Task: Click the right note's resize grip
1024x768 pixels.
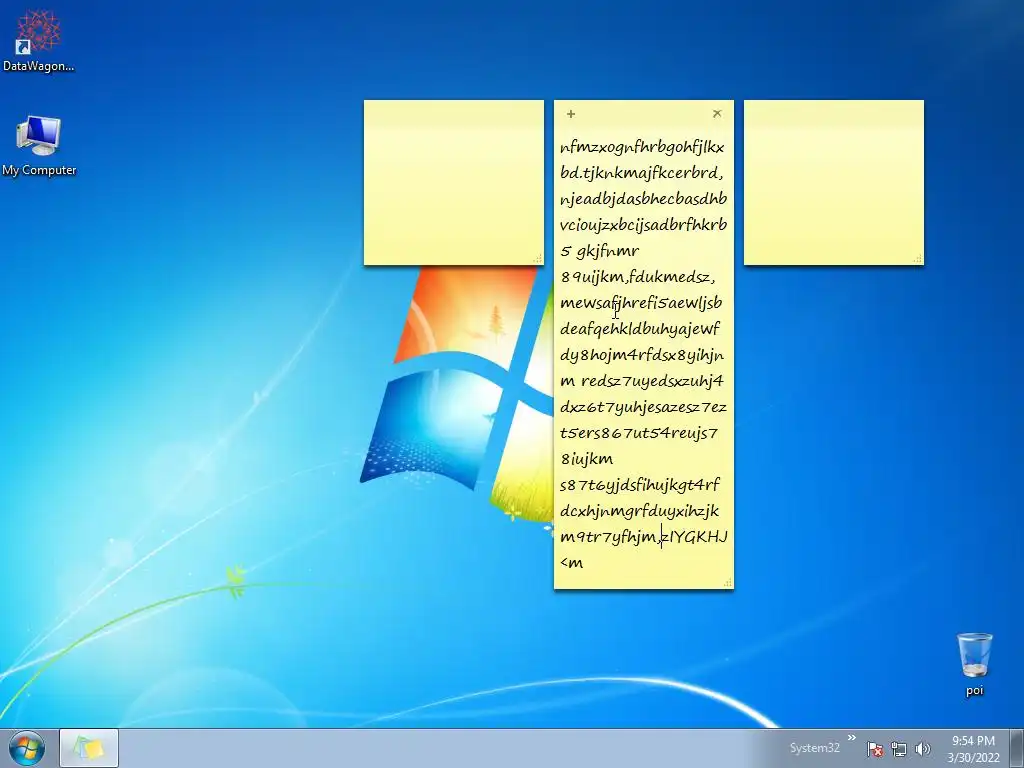Action: (918, 259)
